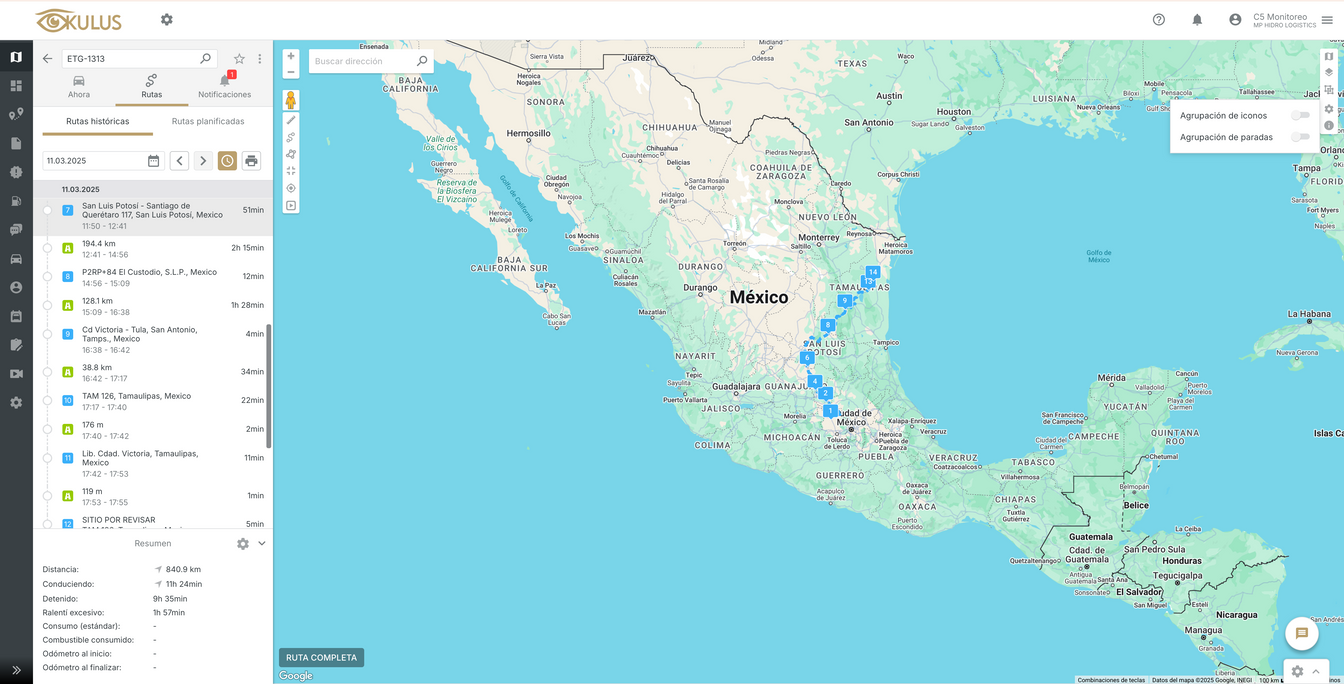
Task: Open the route markers icon in sidebar
Action: pyautogui.click(x=16, y=114)
